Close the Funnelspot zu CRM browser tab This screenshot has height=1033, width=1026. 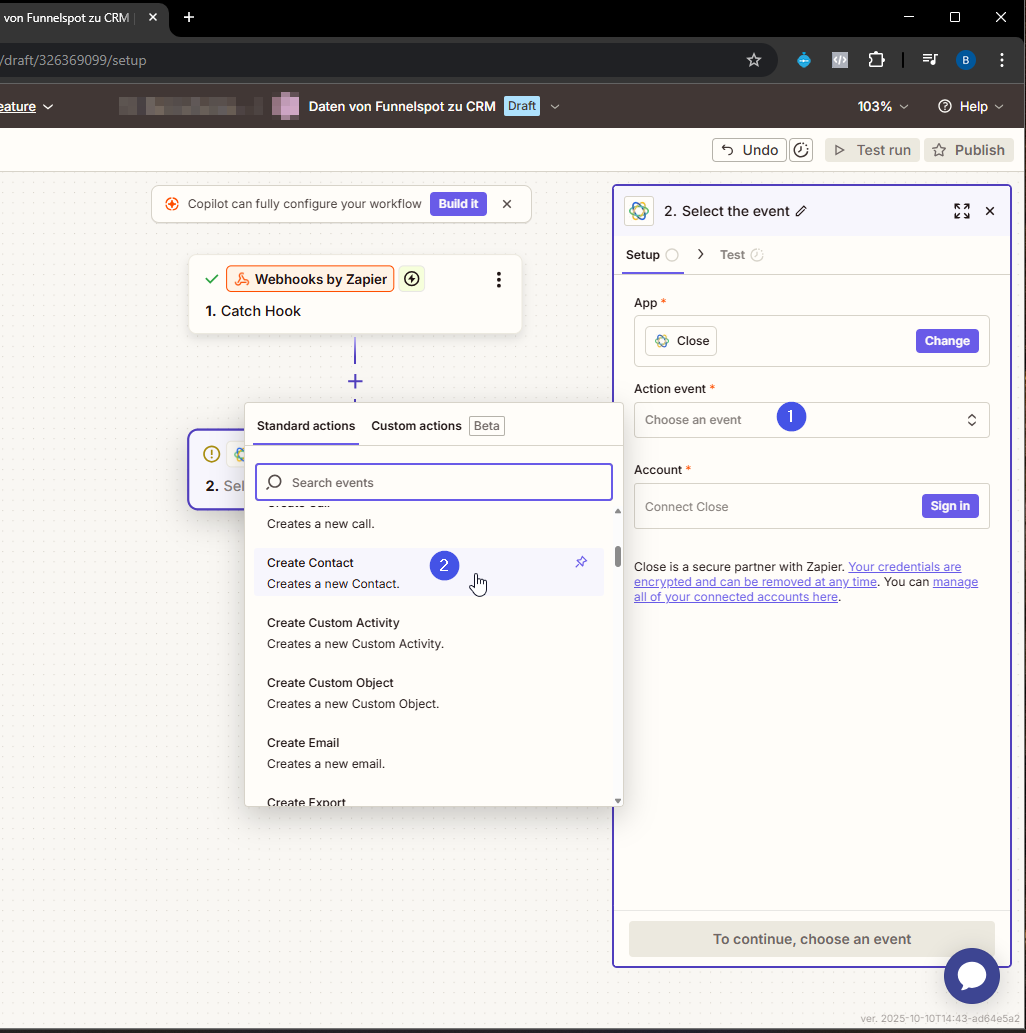(x=153, y=17)
